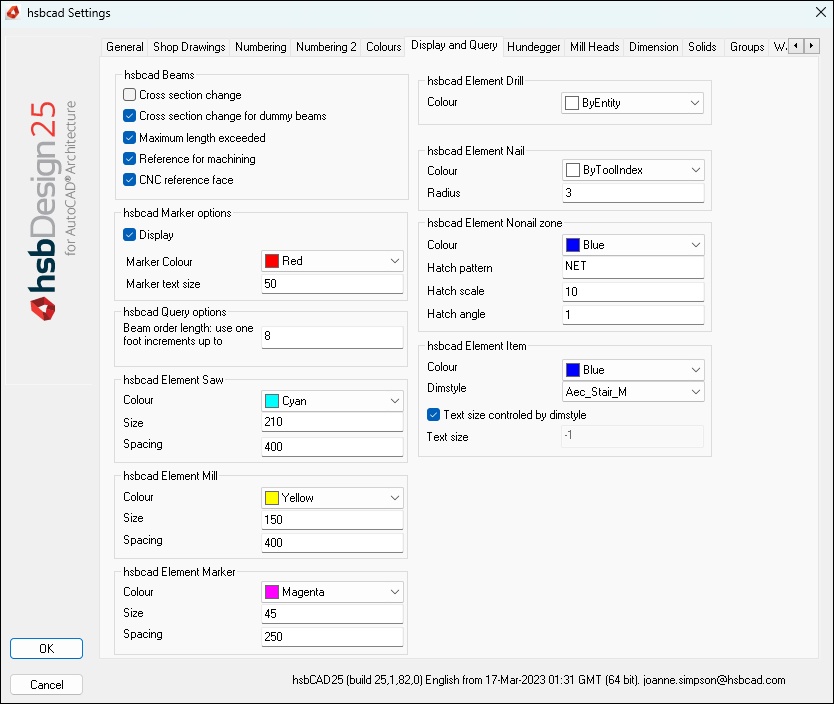
Task: Switch to the General tab
Action: (x=124, y=47)
